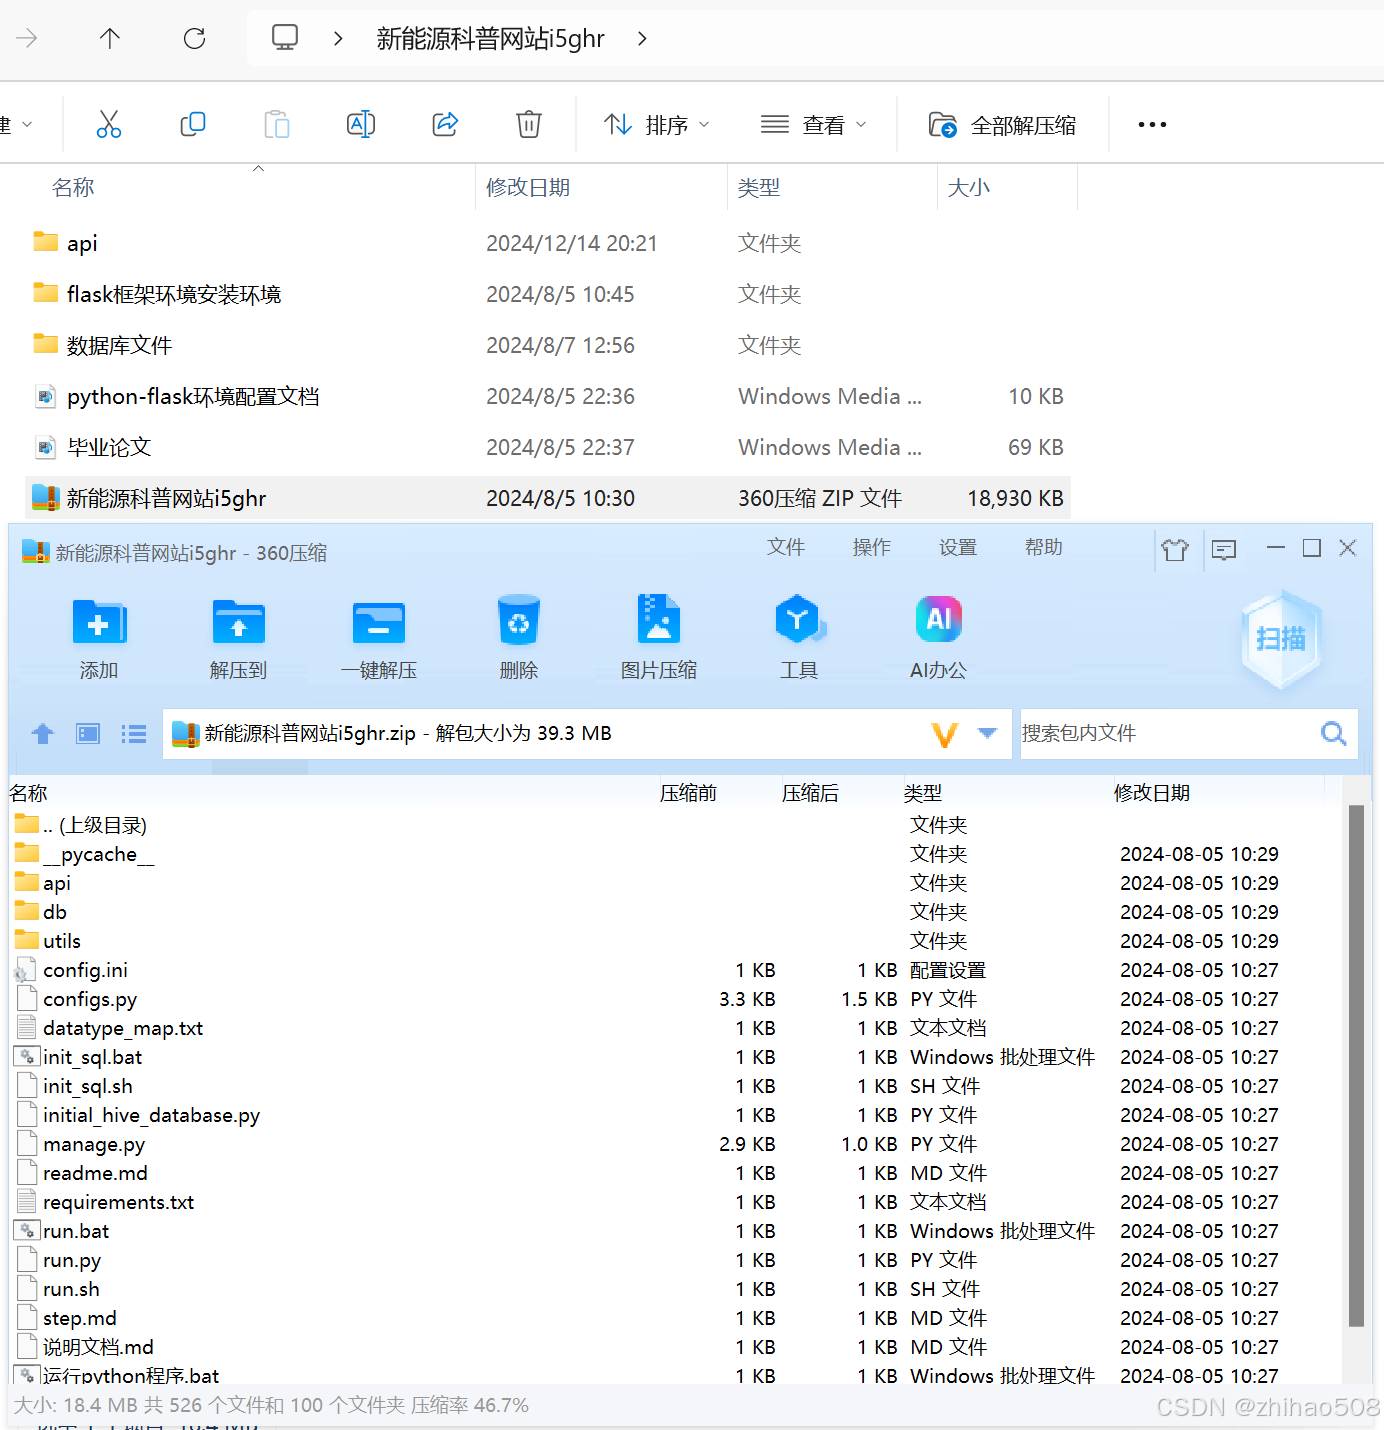The width and height of the screenshot is (1384, 1430).
Task: Open the path bar dropdown arrow in 360压缩
Action: pos(988,733)
